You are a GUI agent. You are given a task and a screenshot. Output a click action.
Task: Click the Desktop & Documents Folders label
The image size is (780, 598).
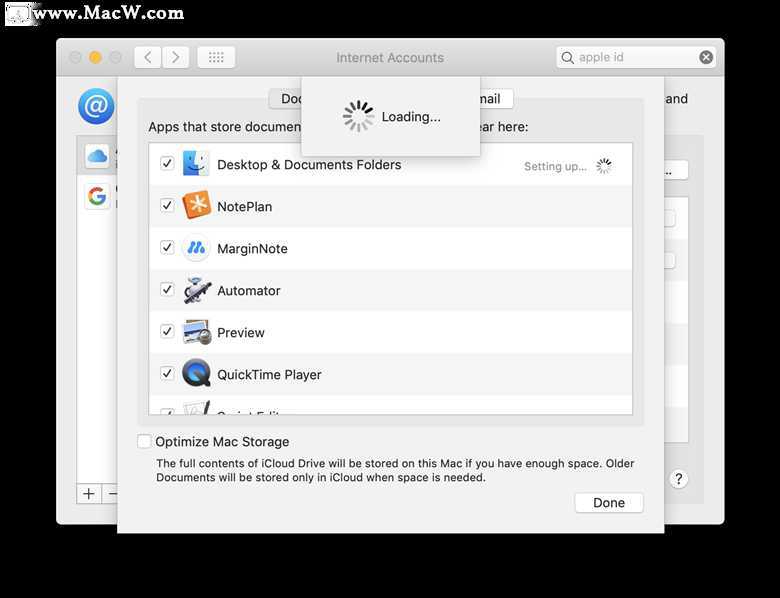309,165
